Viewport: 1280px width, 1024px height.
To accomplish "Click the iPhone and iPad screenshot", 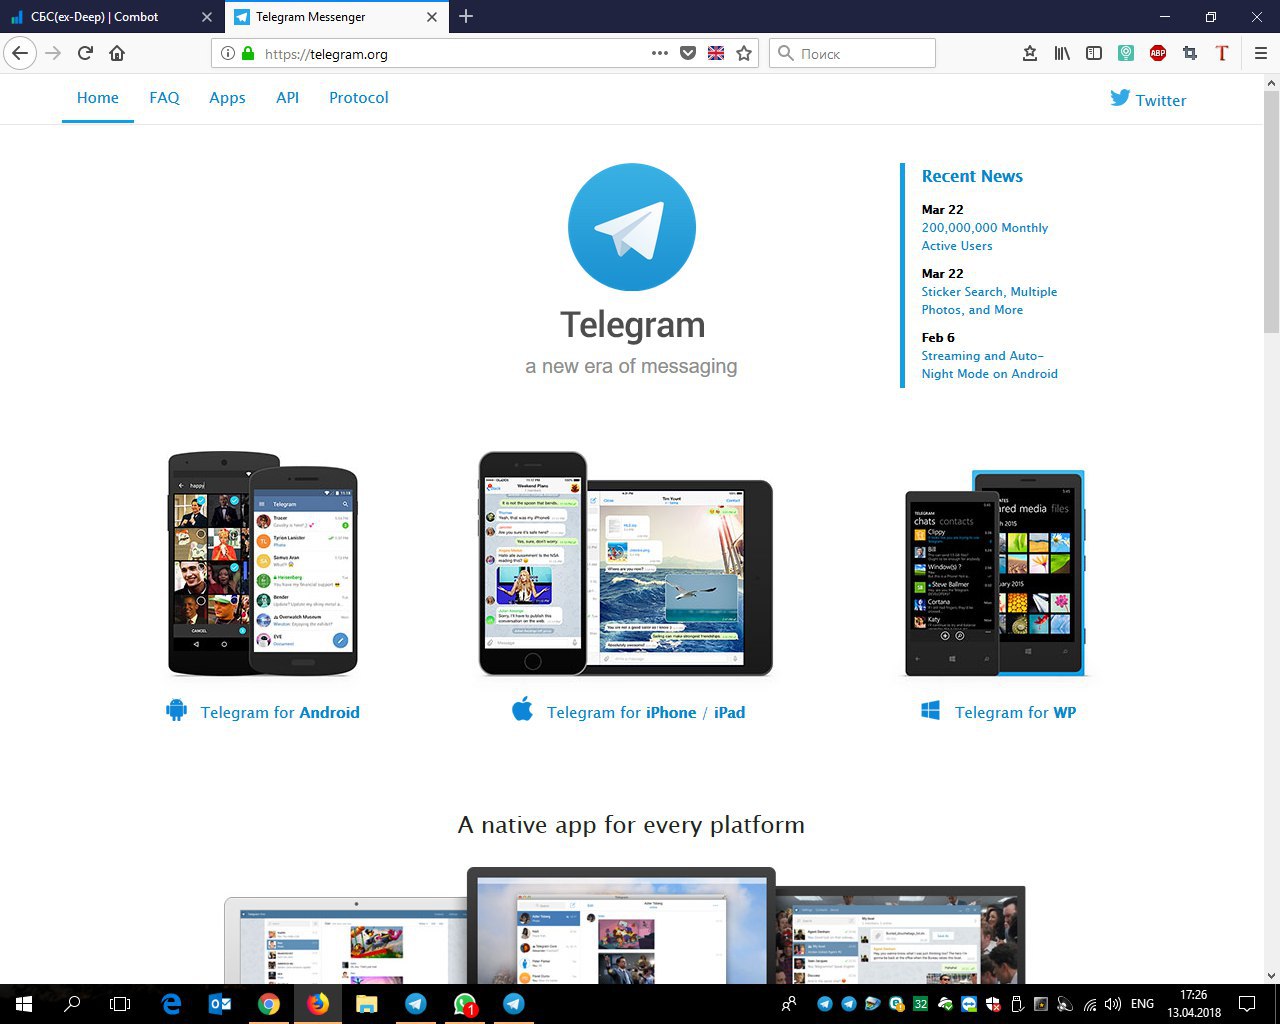I will click(x=626, y=565).
